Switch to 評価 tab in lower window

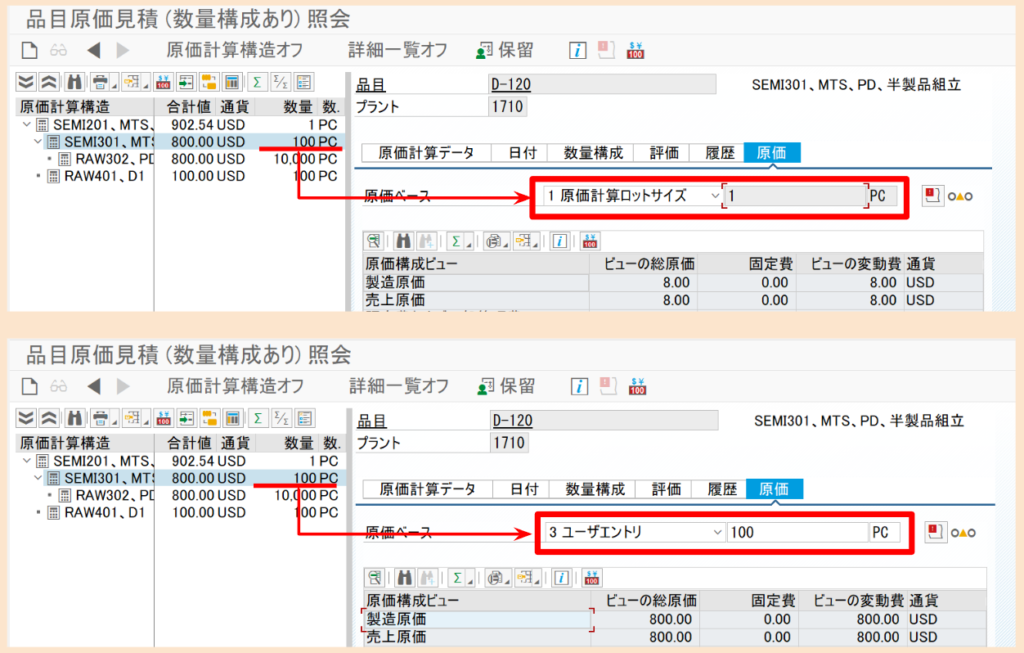tap(666, 489)
